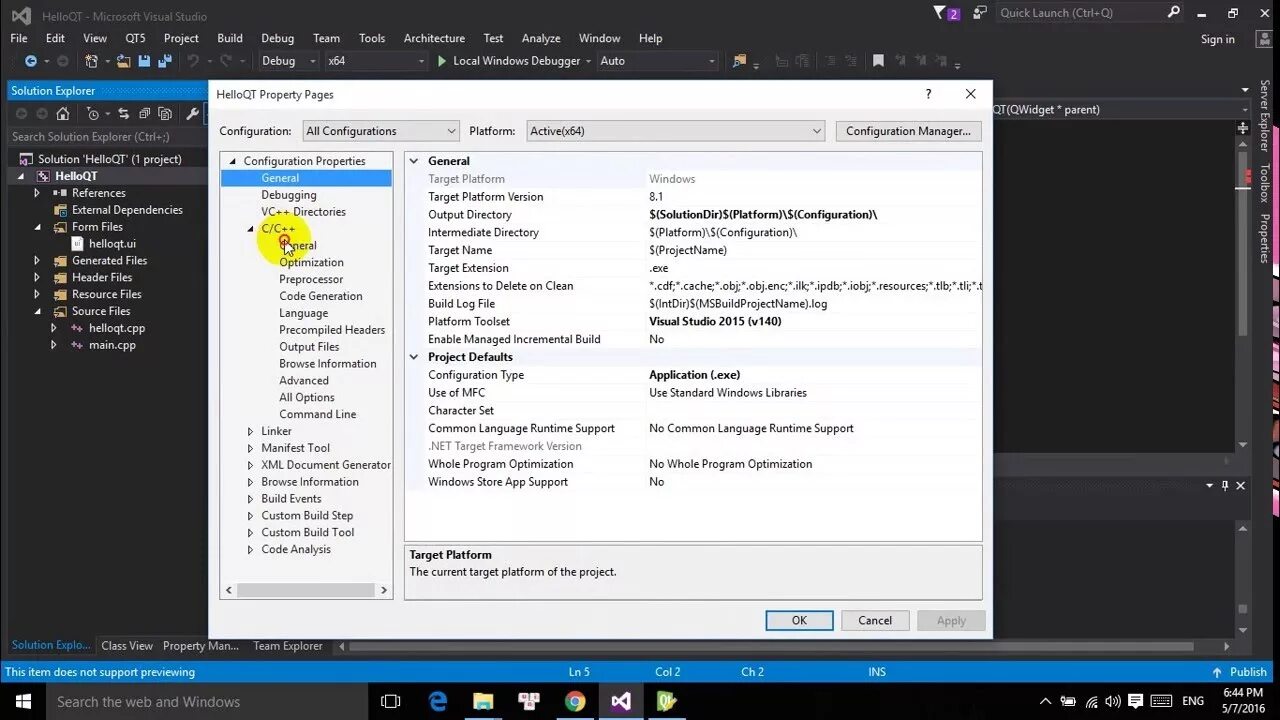The width and height of the screenshot is (1280, 720).
Task: Click Collapse All icon in Solution Explorer
Action: coord(144,114)
